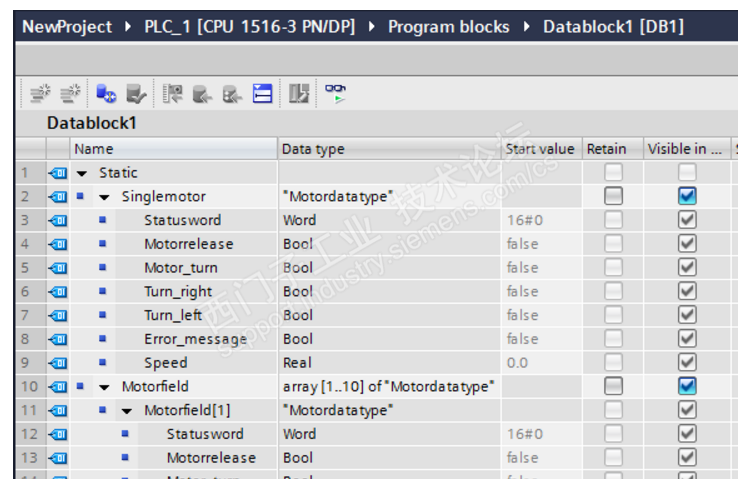Toggle Retain checkbox for Motorfield row 10
The image size is (754, 479).
tap(613, 386)
